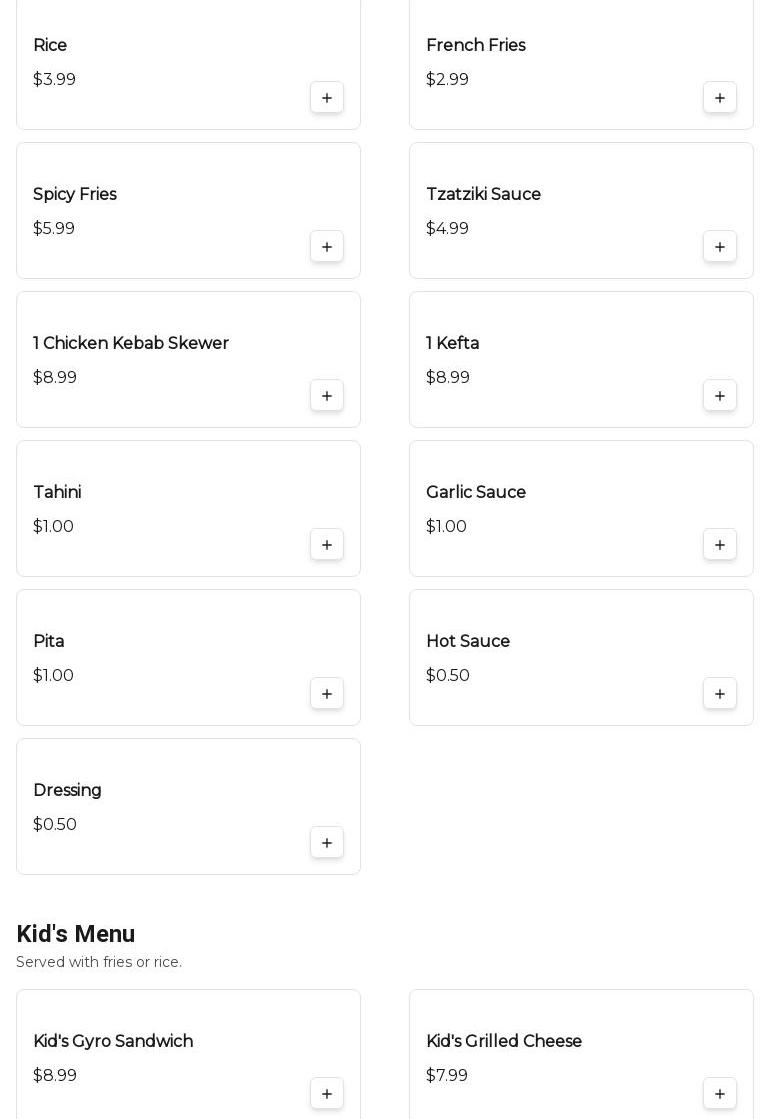Select the 1 Chicken Kebab Skewer name

pyautogui.click(x=131, y=344)
